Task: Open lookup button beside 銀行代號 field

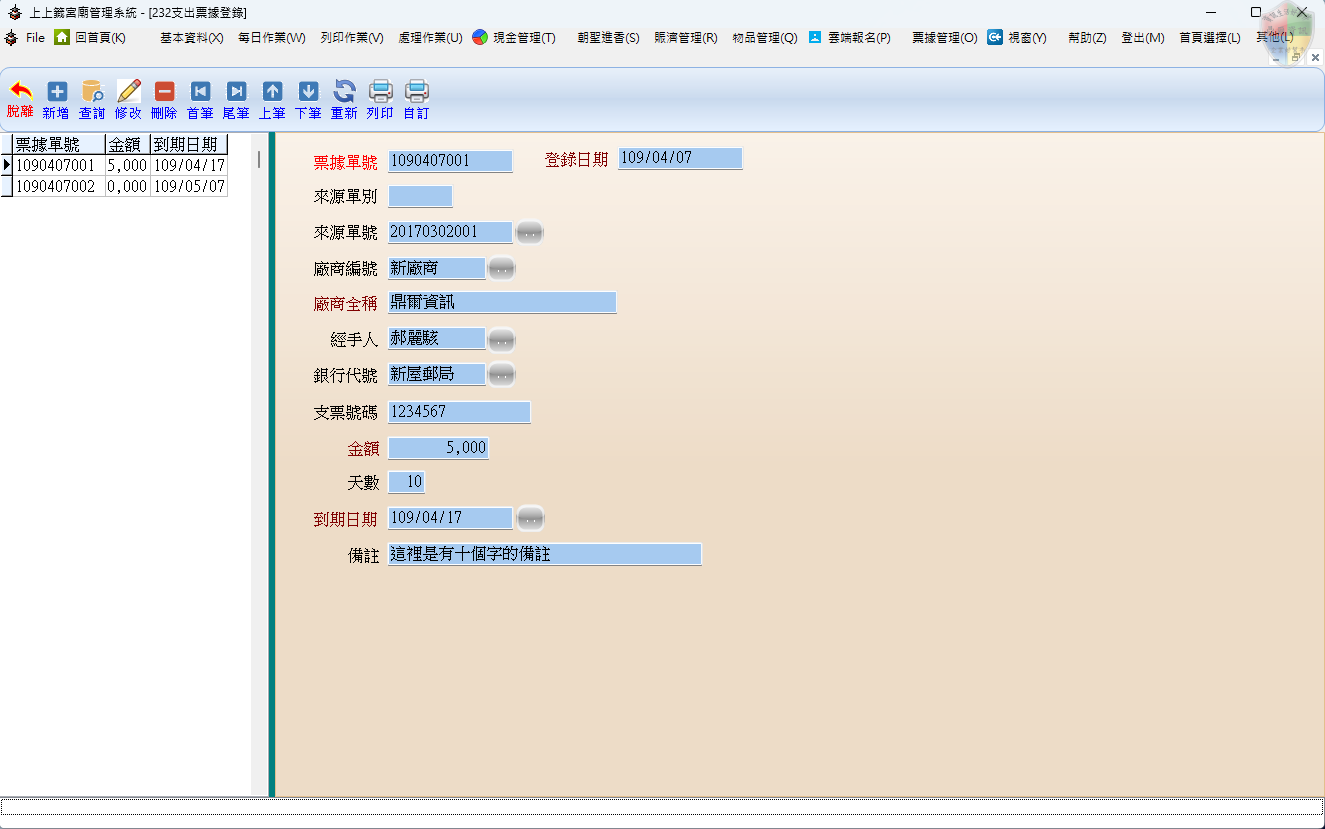Action: 501,375
